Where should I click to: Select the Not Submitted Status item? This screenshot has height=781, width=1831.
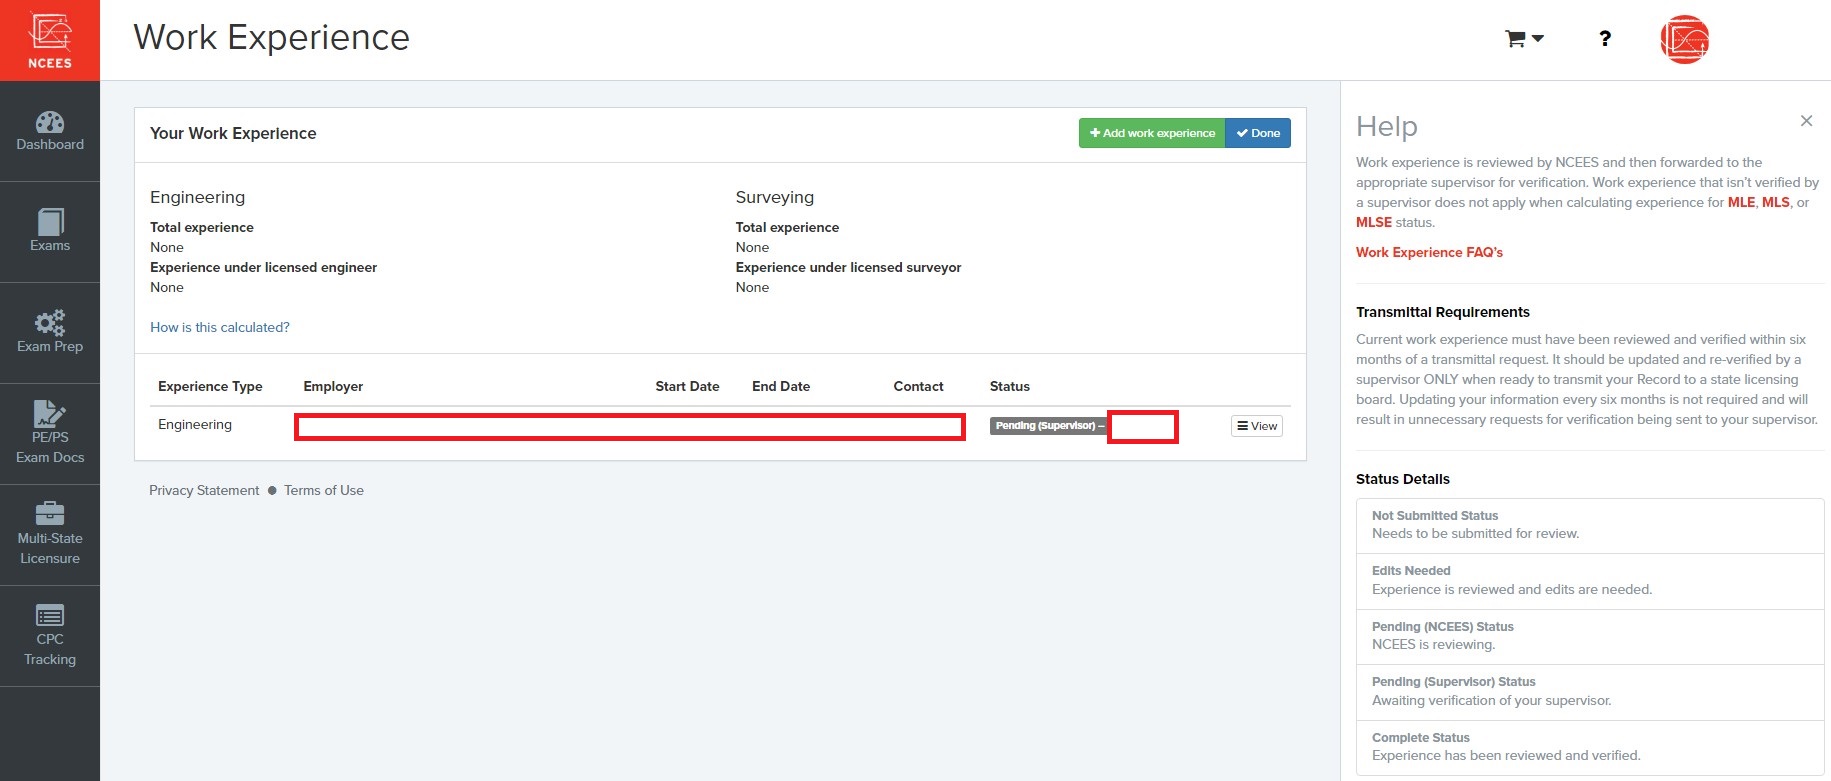[x=1590, y=525]
